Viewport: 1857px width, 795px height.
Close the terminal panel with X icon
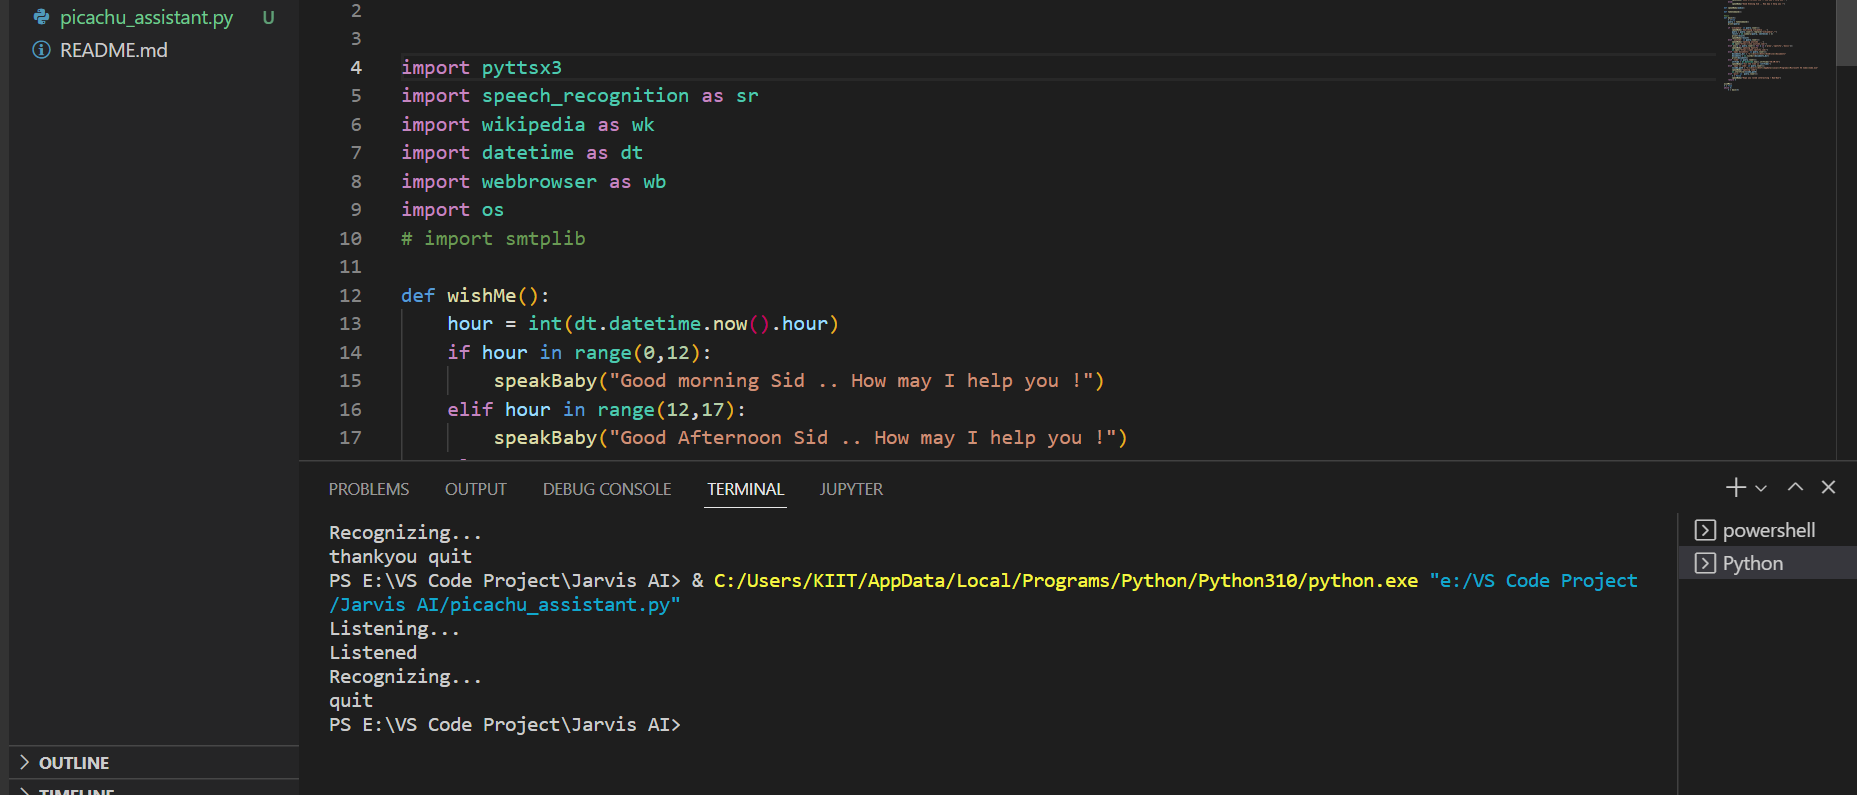click(x=1828, y=487)
